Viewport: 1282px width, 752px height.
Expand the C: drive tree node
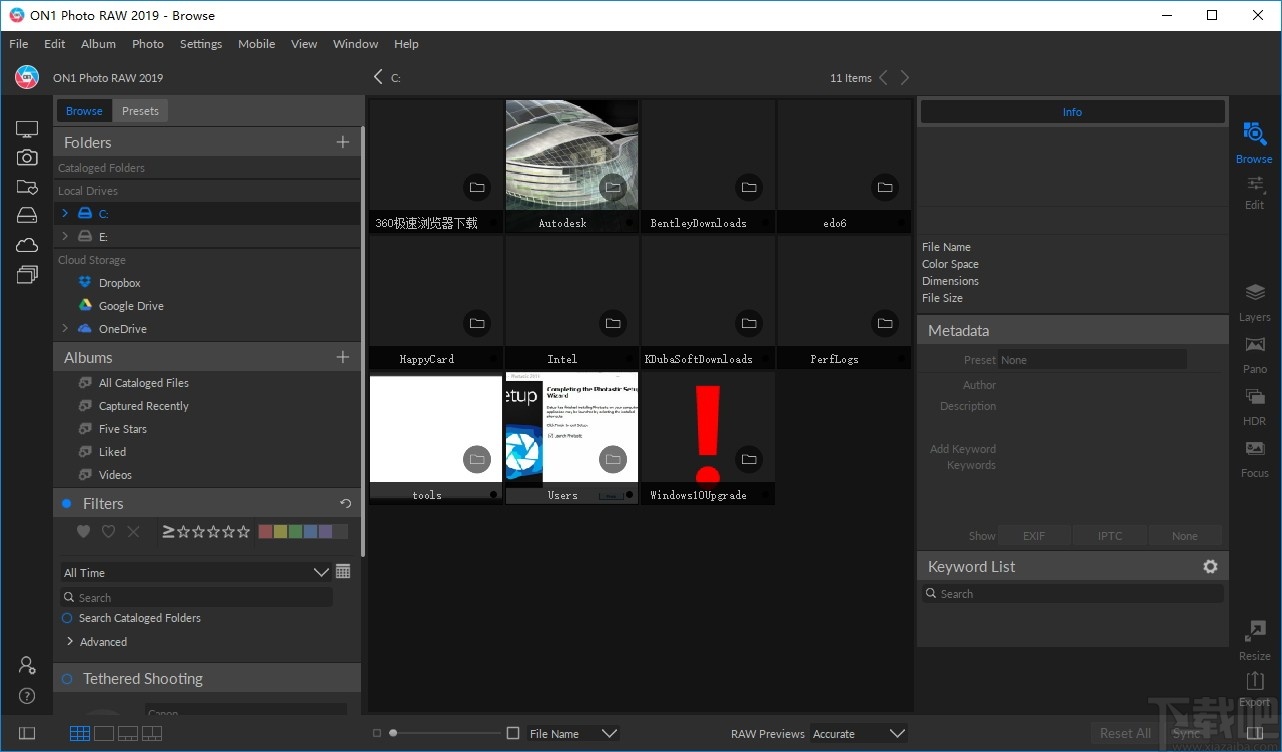(x=65, y=213)
